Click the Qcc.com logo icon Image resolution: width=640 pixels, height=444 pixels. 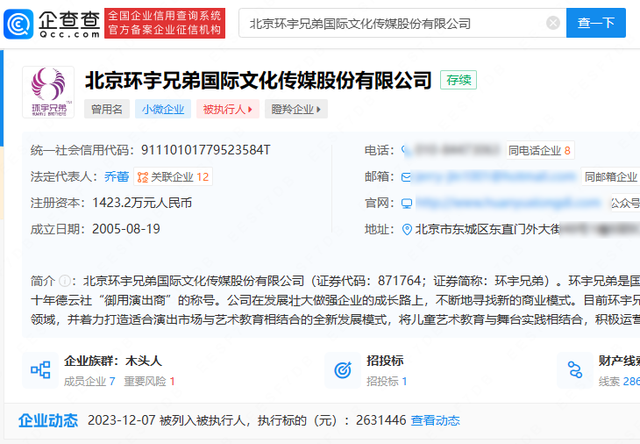[x=18, y=24]
